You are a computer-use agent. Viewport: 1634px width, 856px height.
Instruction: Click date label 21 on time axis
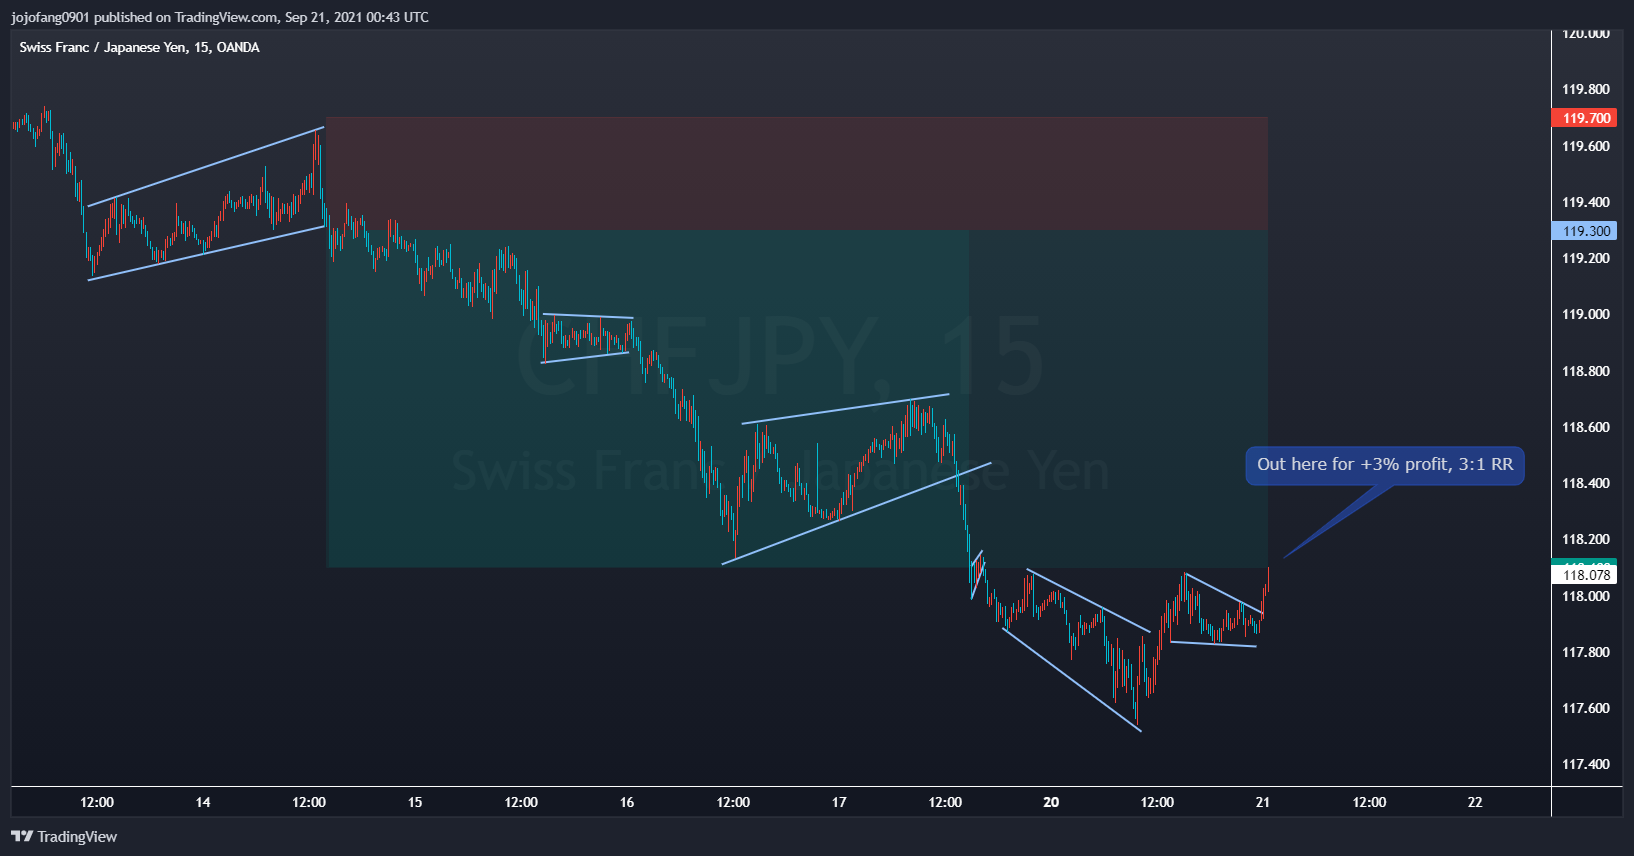(x=1263, y=802)
